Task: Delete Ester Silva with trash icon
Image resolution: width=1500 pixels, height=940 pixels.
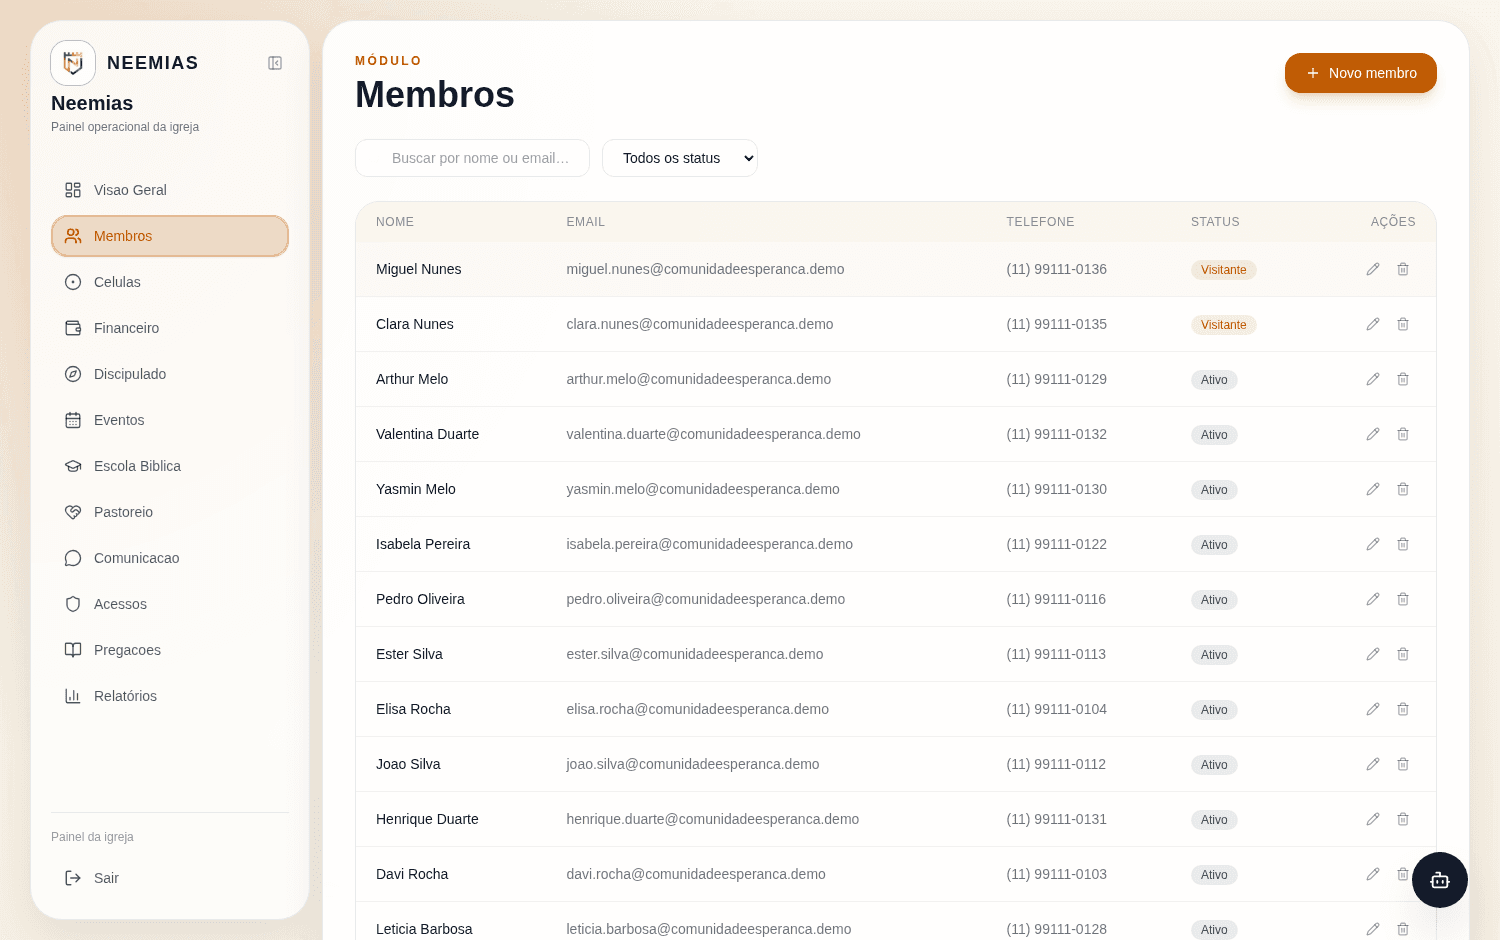Action: point(1403,654)
